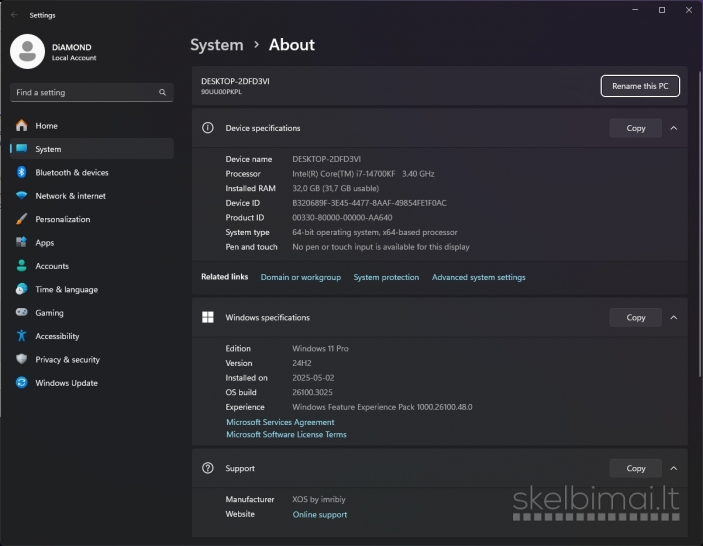Copy the Windows specifications

[x=635, y=317]
